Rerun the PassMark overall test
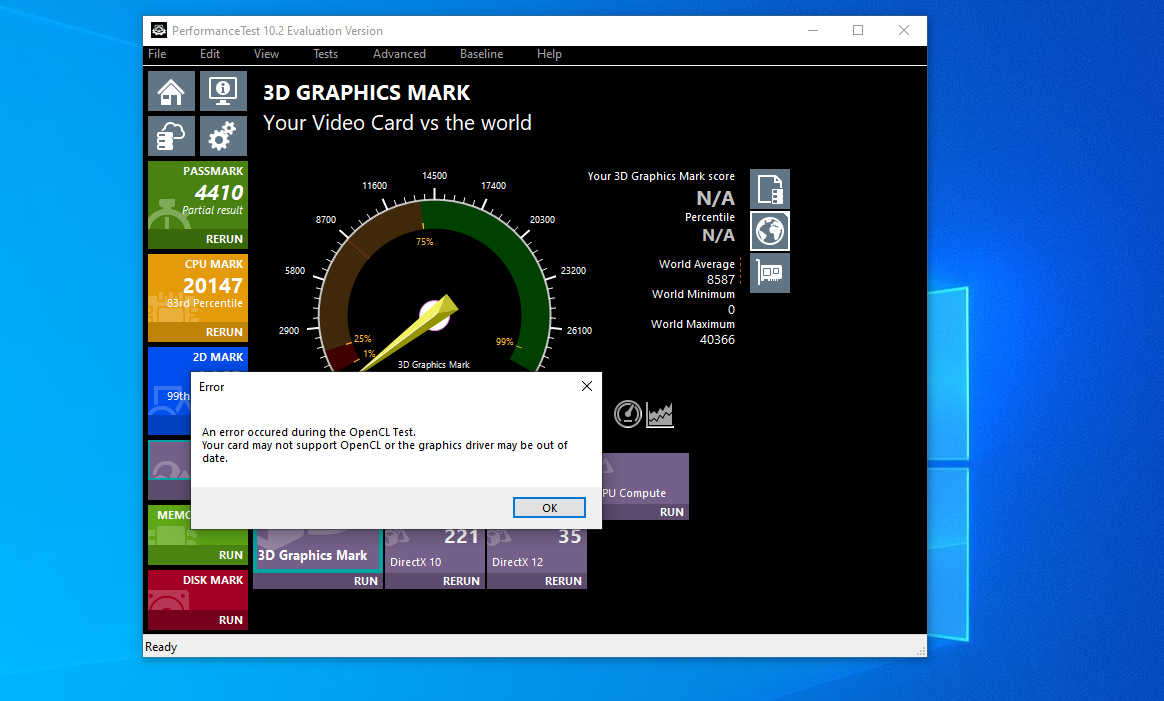Viewport: 1164px width, 701px height. (224, 239)
